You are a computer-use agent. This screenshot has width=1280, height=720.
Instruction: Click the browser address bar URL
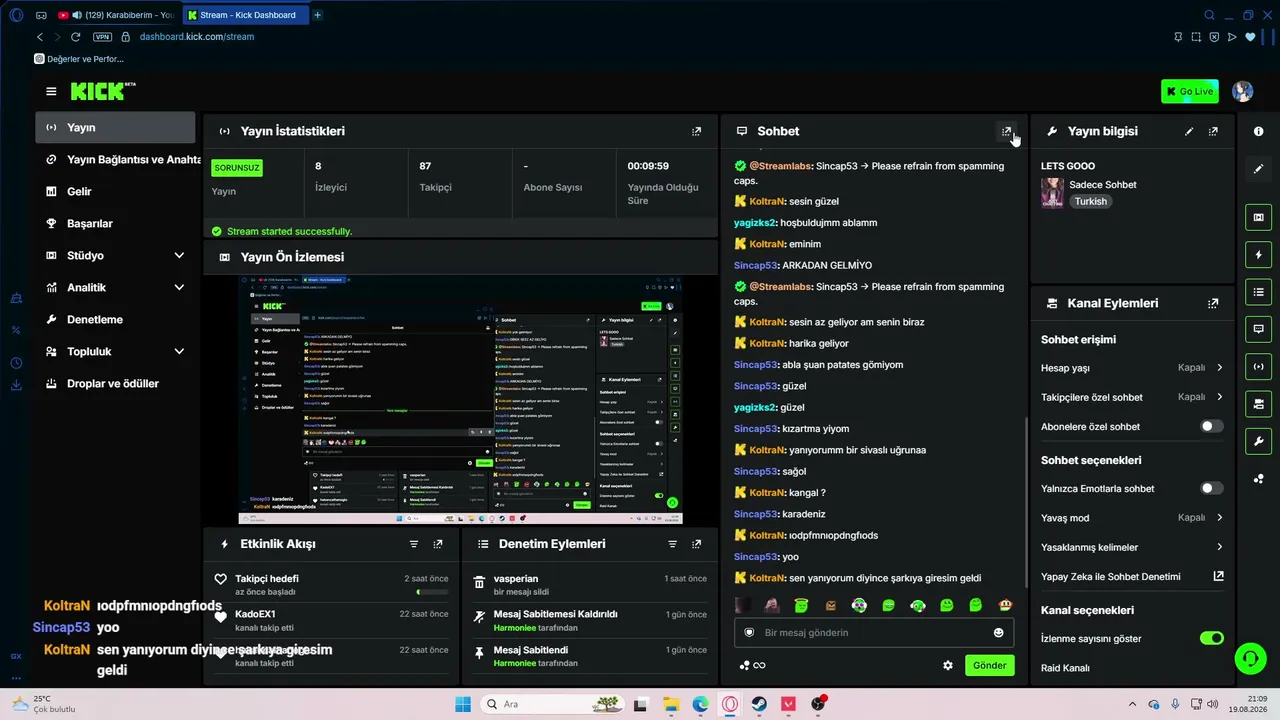click(197, 37)
